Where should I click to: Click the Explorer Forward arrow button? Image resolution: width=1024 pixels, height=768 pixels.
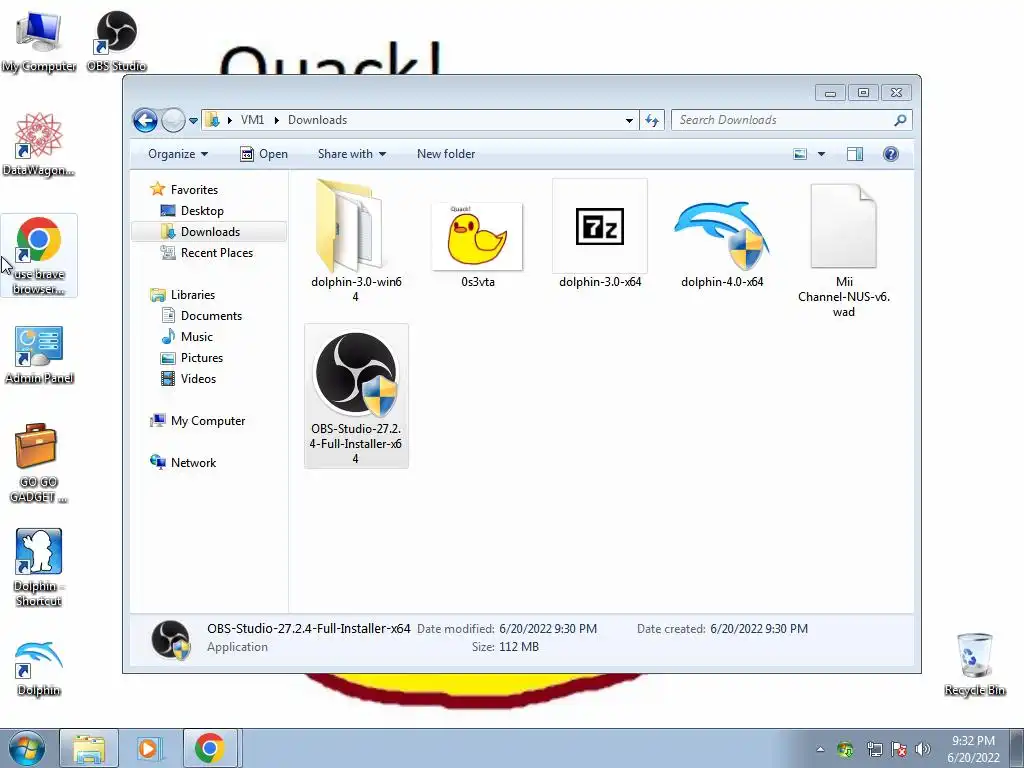click(173, 120)
